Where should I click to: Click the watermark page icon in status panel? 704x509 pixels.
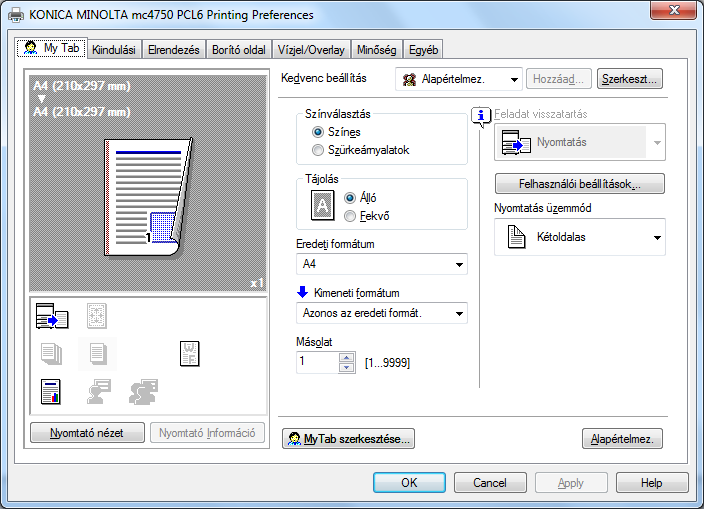click(x=189, y=354)
